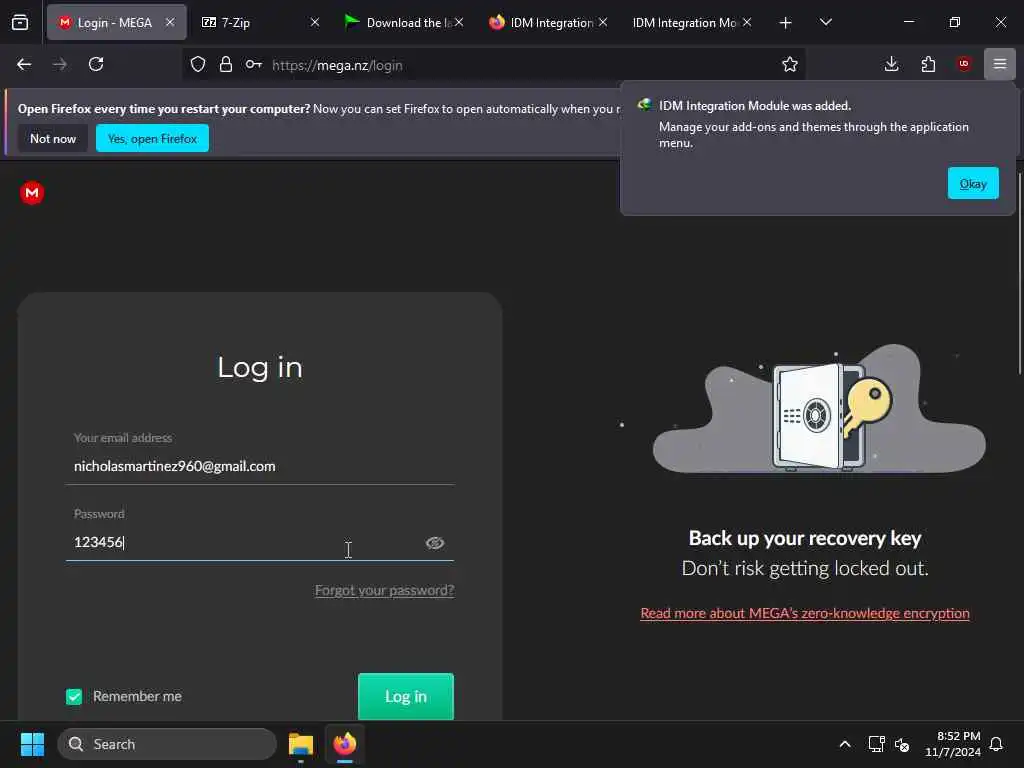The image size is (1024, 768).
Task: Open the uBlock Origin extension icon
Action: coord(964,64)
